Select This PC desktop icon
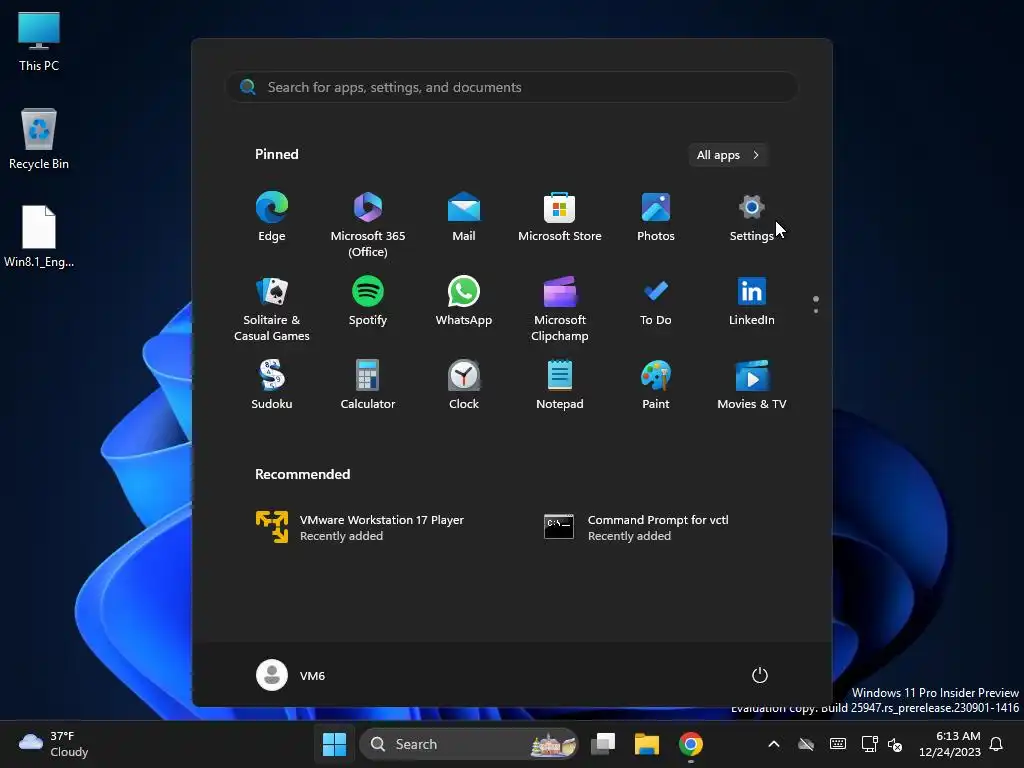 click(39, 42)
